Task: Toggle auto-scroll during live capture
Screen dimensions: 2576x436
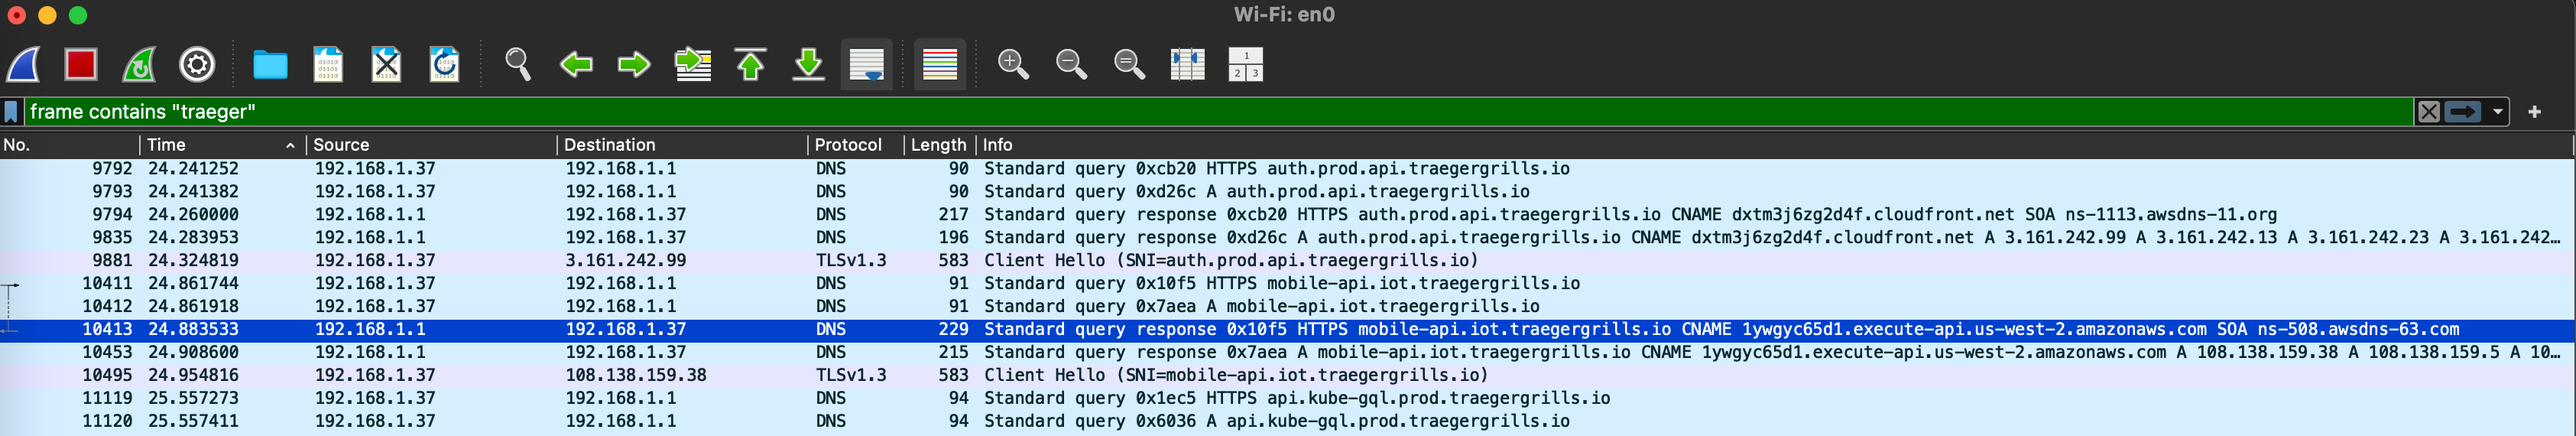Action: pyautogui.click(x=866, y=65)
